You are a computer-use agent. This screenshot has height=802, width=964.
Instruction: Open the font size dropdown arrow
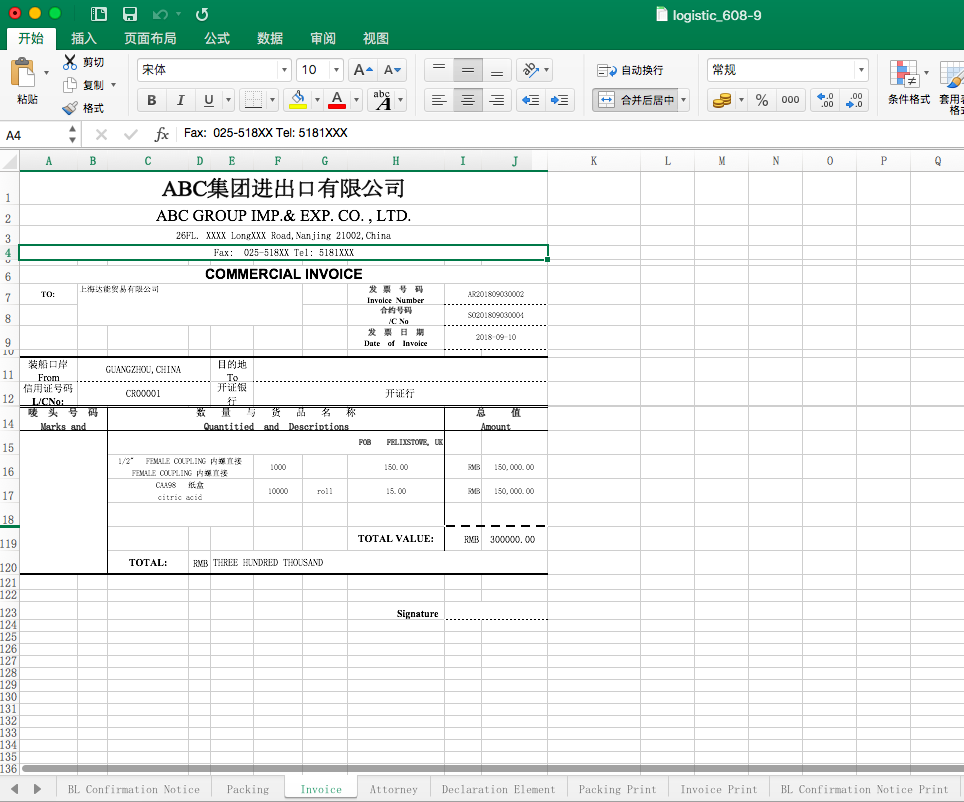click(x=335, y=70)
